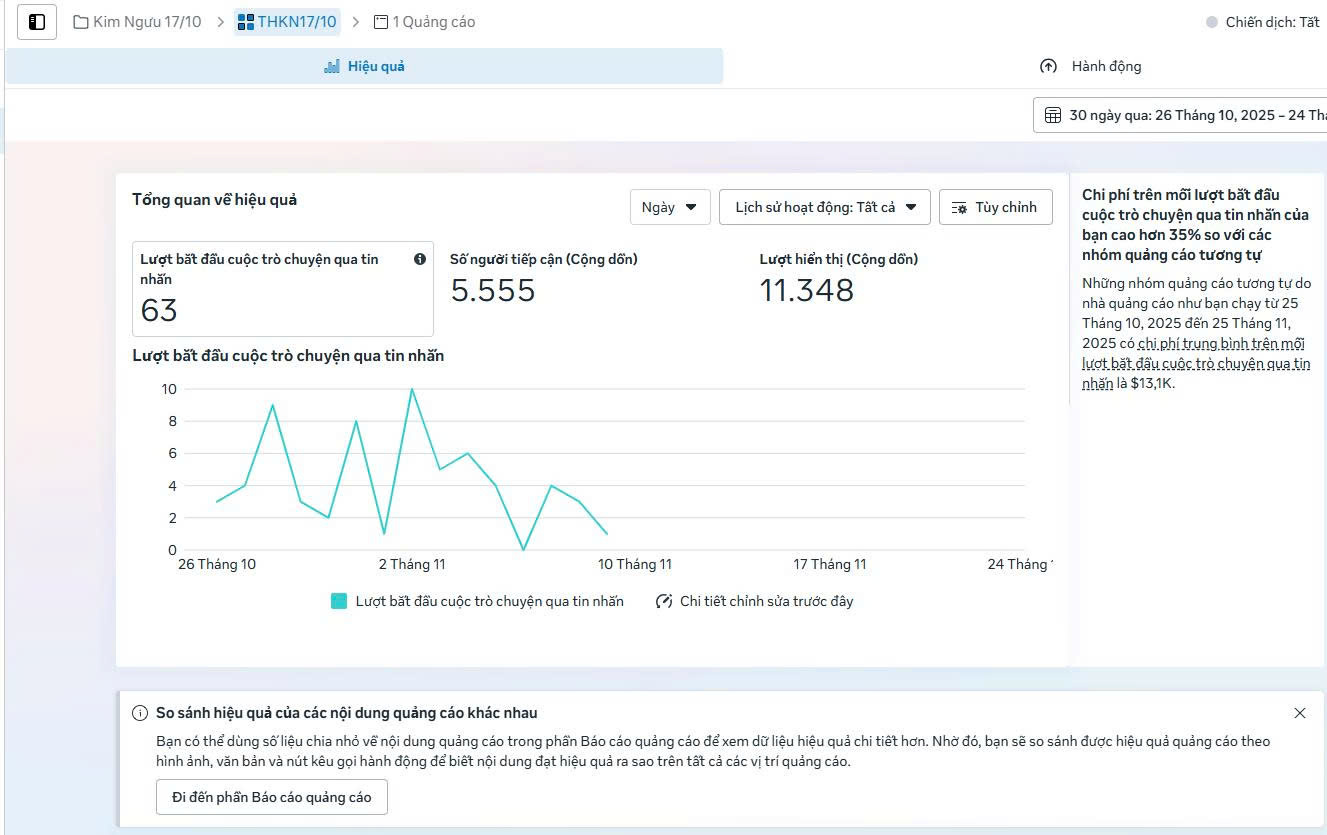Image resolution: width=1327 pixels, height=835 pixels.
Task: Click Đi đến phần Báo cáo quảng cáo
Action: (x=271, y=797)
